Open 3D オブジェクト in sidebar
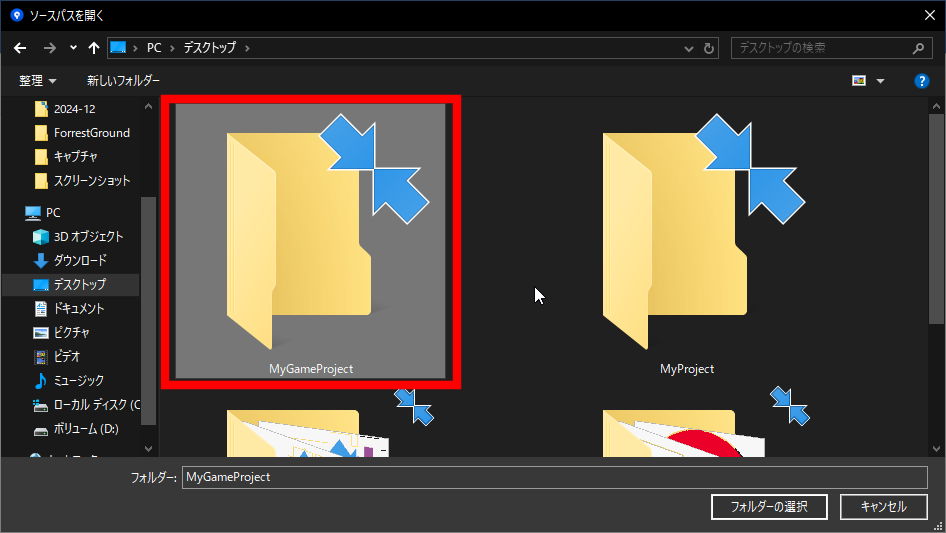946x533 pixels. 88,237
